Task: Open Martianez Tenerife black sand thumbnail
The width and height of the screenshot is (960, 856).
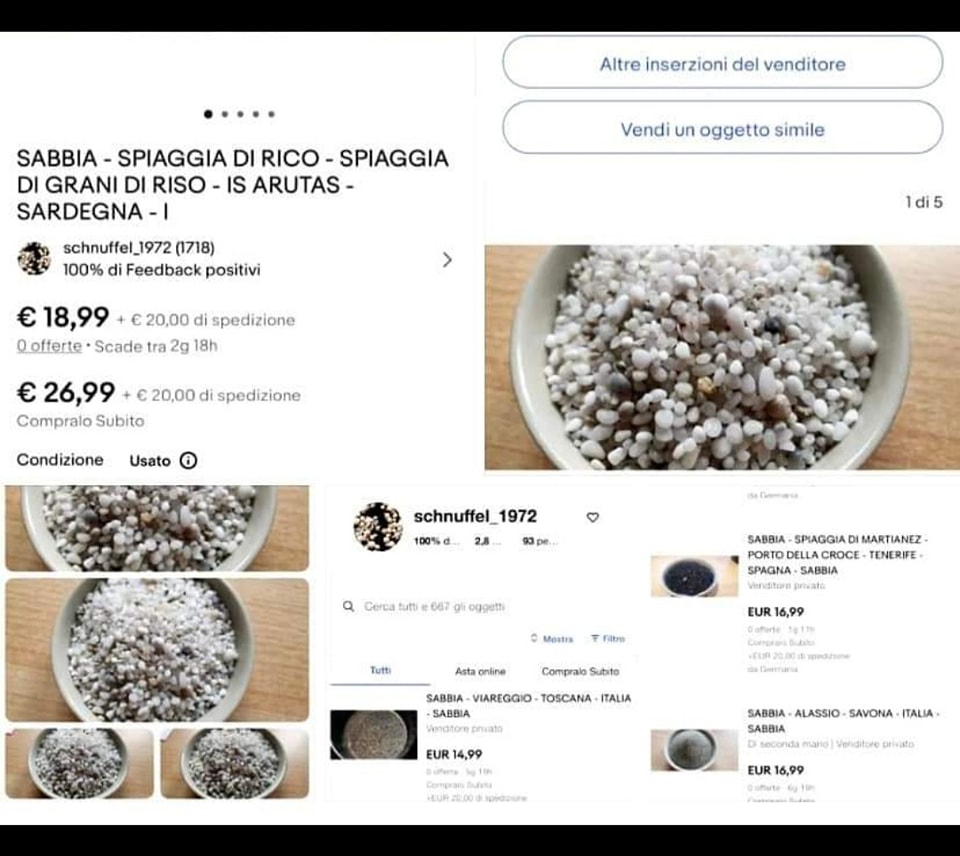Action: 694,576
